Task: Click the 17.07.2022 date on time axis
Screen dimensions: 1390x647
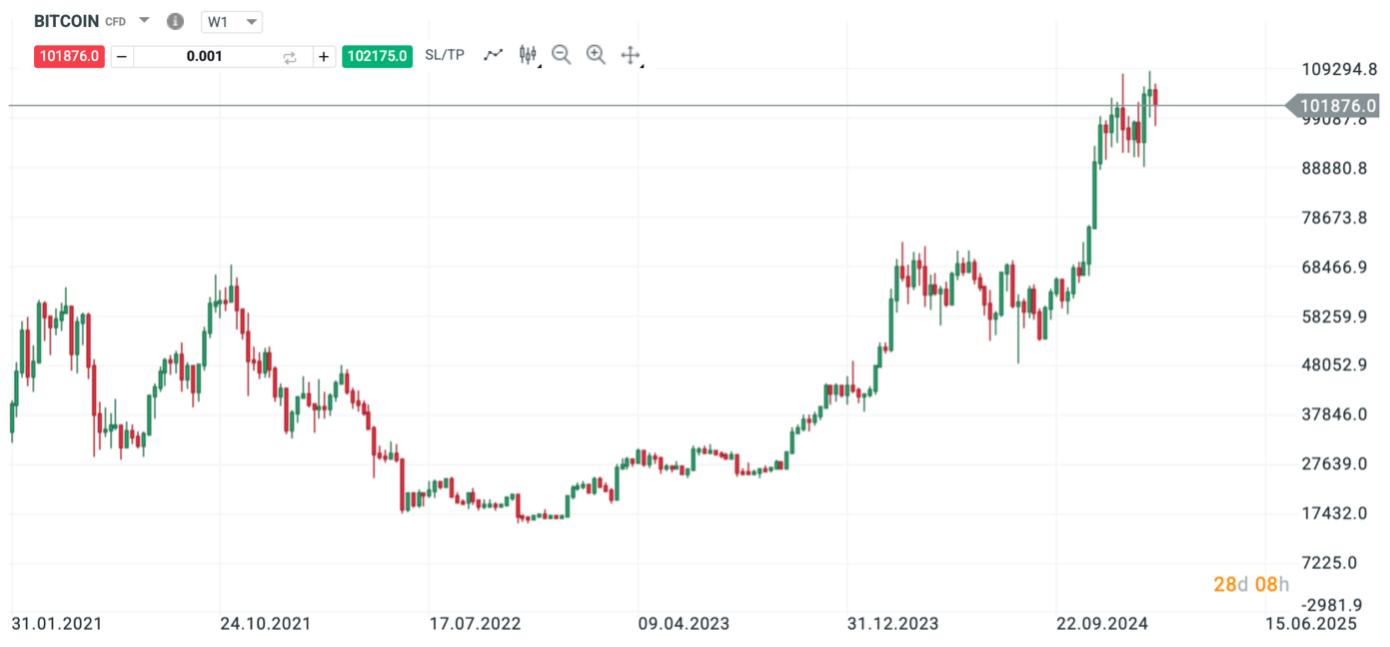Action: 475,624
